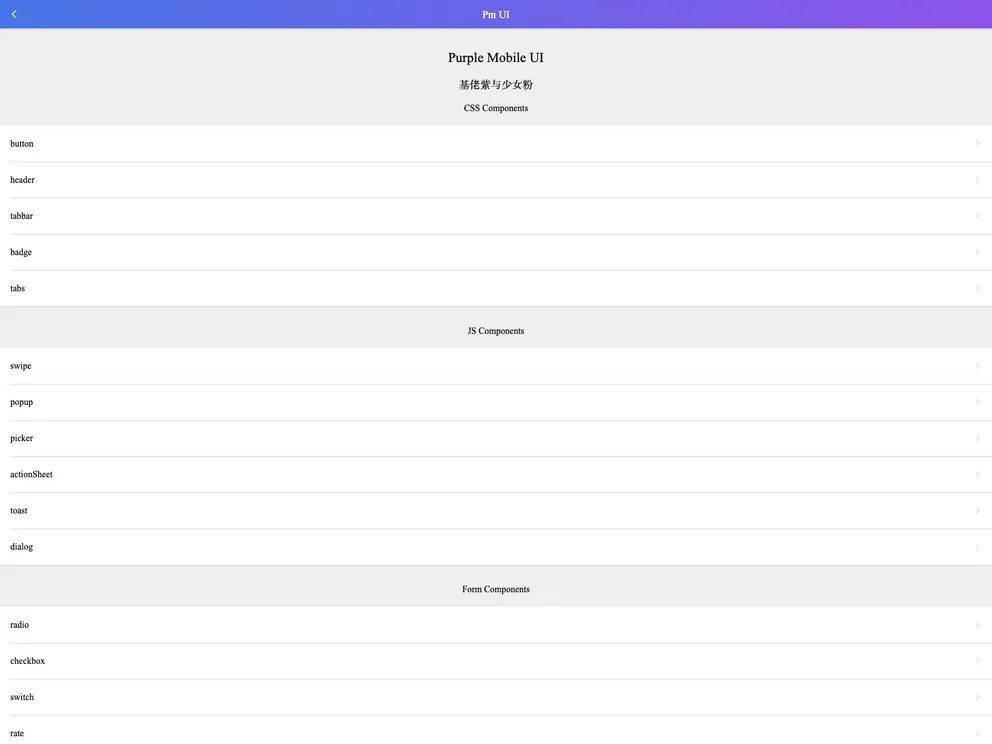Click chevron arrow on checkbox row
Viewport: 992px width, 744px height.
977,661
